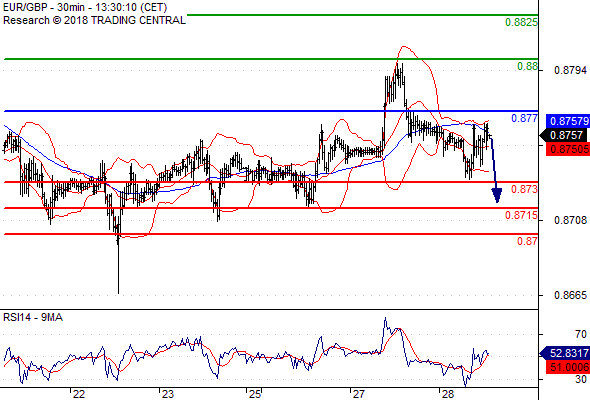Select the 0.8665 price axis value
This screenshot has height=400, width=590.
click(x=570, y=295)
